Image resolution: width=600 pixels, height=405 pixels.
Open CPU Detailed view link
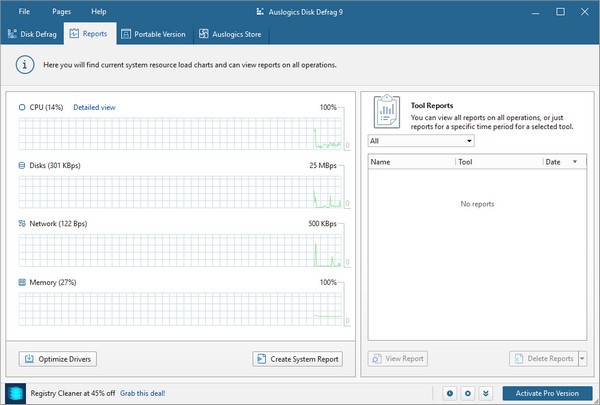[x=94, y=108]
